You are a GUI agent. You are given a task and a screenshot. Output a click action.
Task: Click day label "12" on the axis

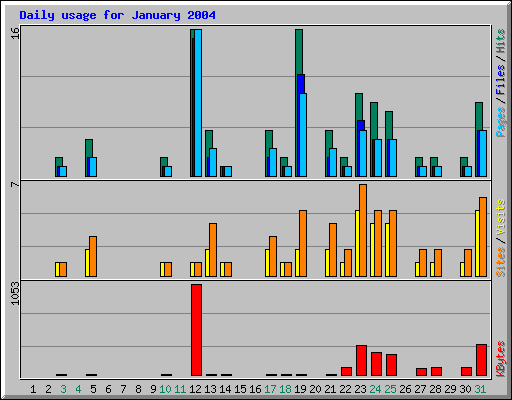(x=196, y=389)
